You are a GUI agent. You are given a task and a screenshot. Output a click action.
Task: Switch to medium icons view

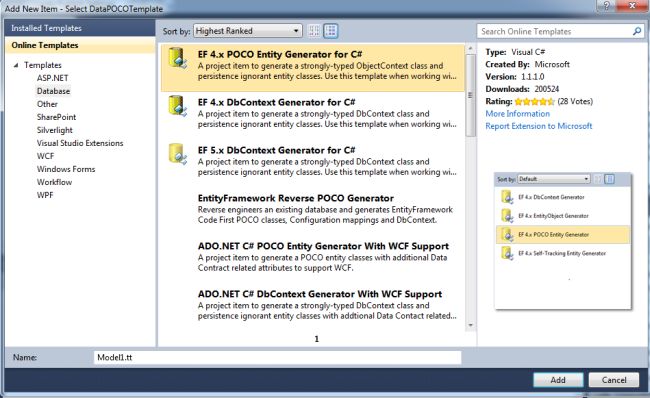point(331,31)
